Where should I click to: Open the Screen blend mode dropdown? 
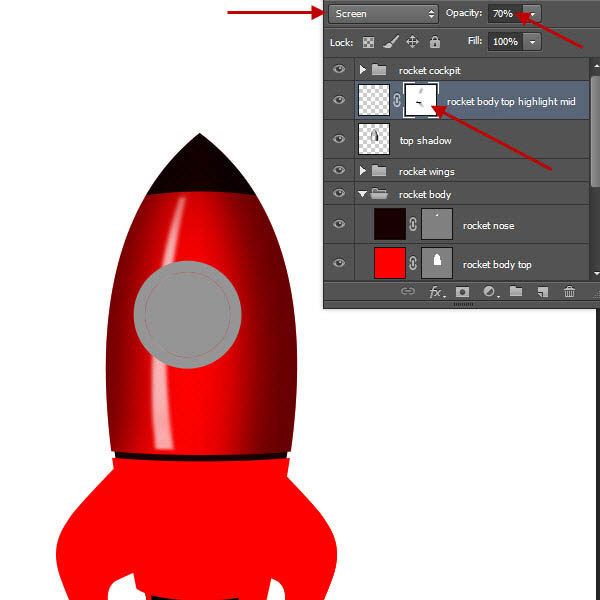coord(383,14)
